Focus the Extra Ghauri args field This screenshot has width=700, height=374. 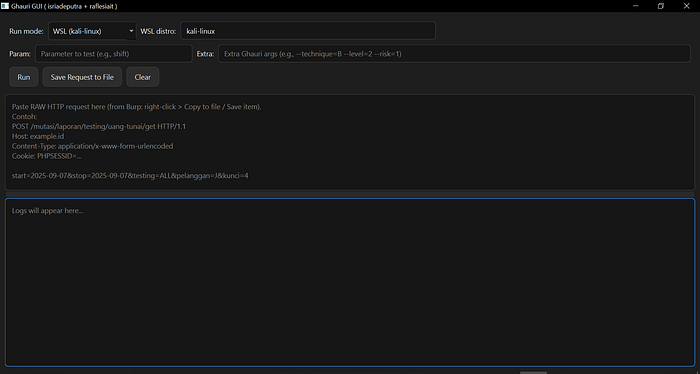[x=454, y=54]
